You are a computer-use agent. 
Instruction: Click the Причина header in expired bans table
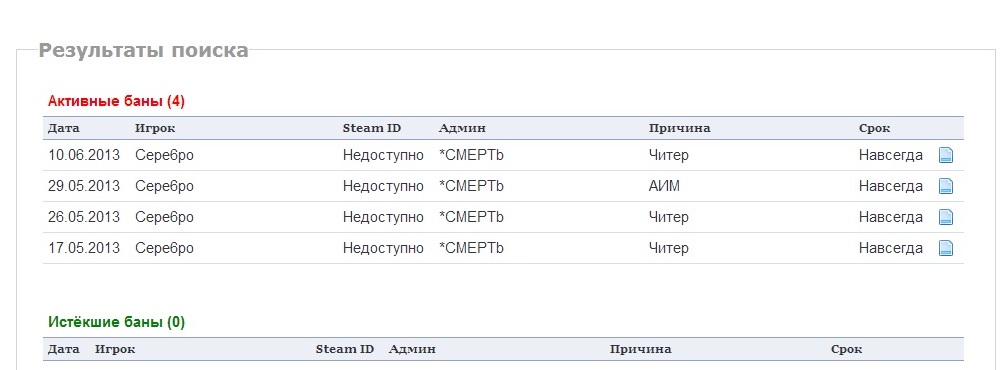coord(640,349)
